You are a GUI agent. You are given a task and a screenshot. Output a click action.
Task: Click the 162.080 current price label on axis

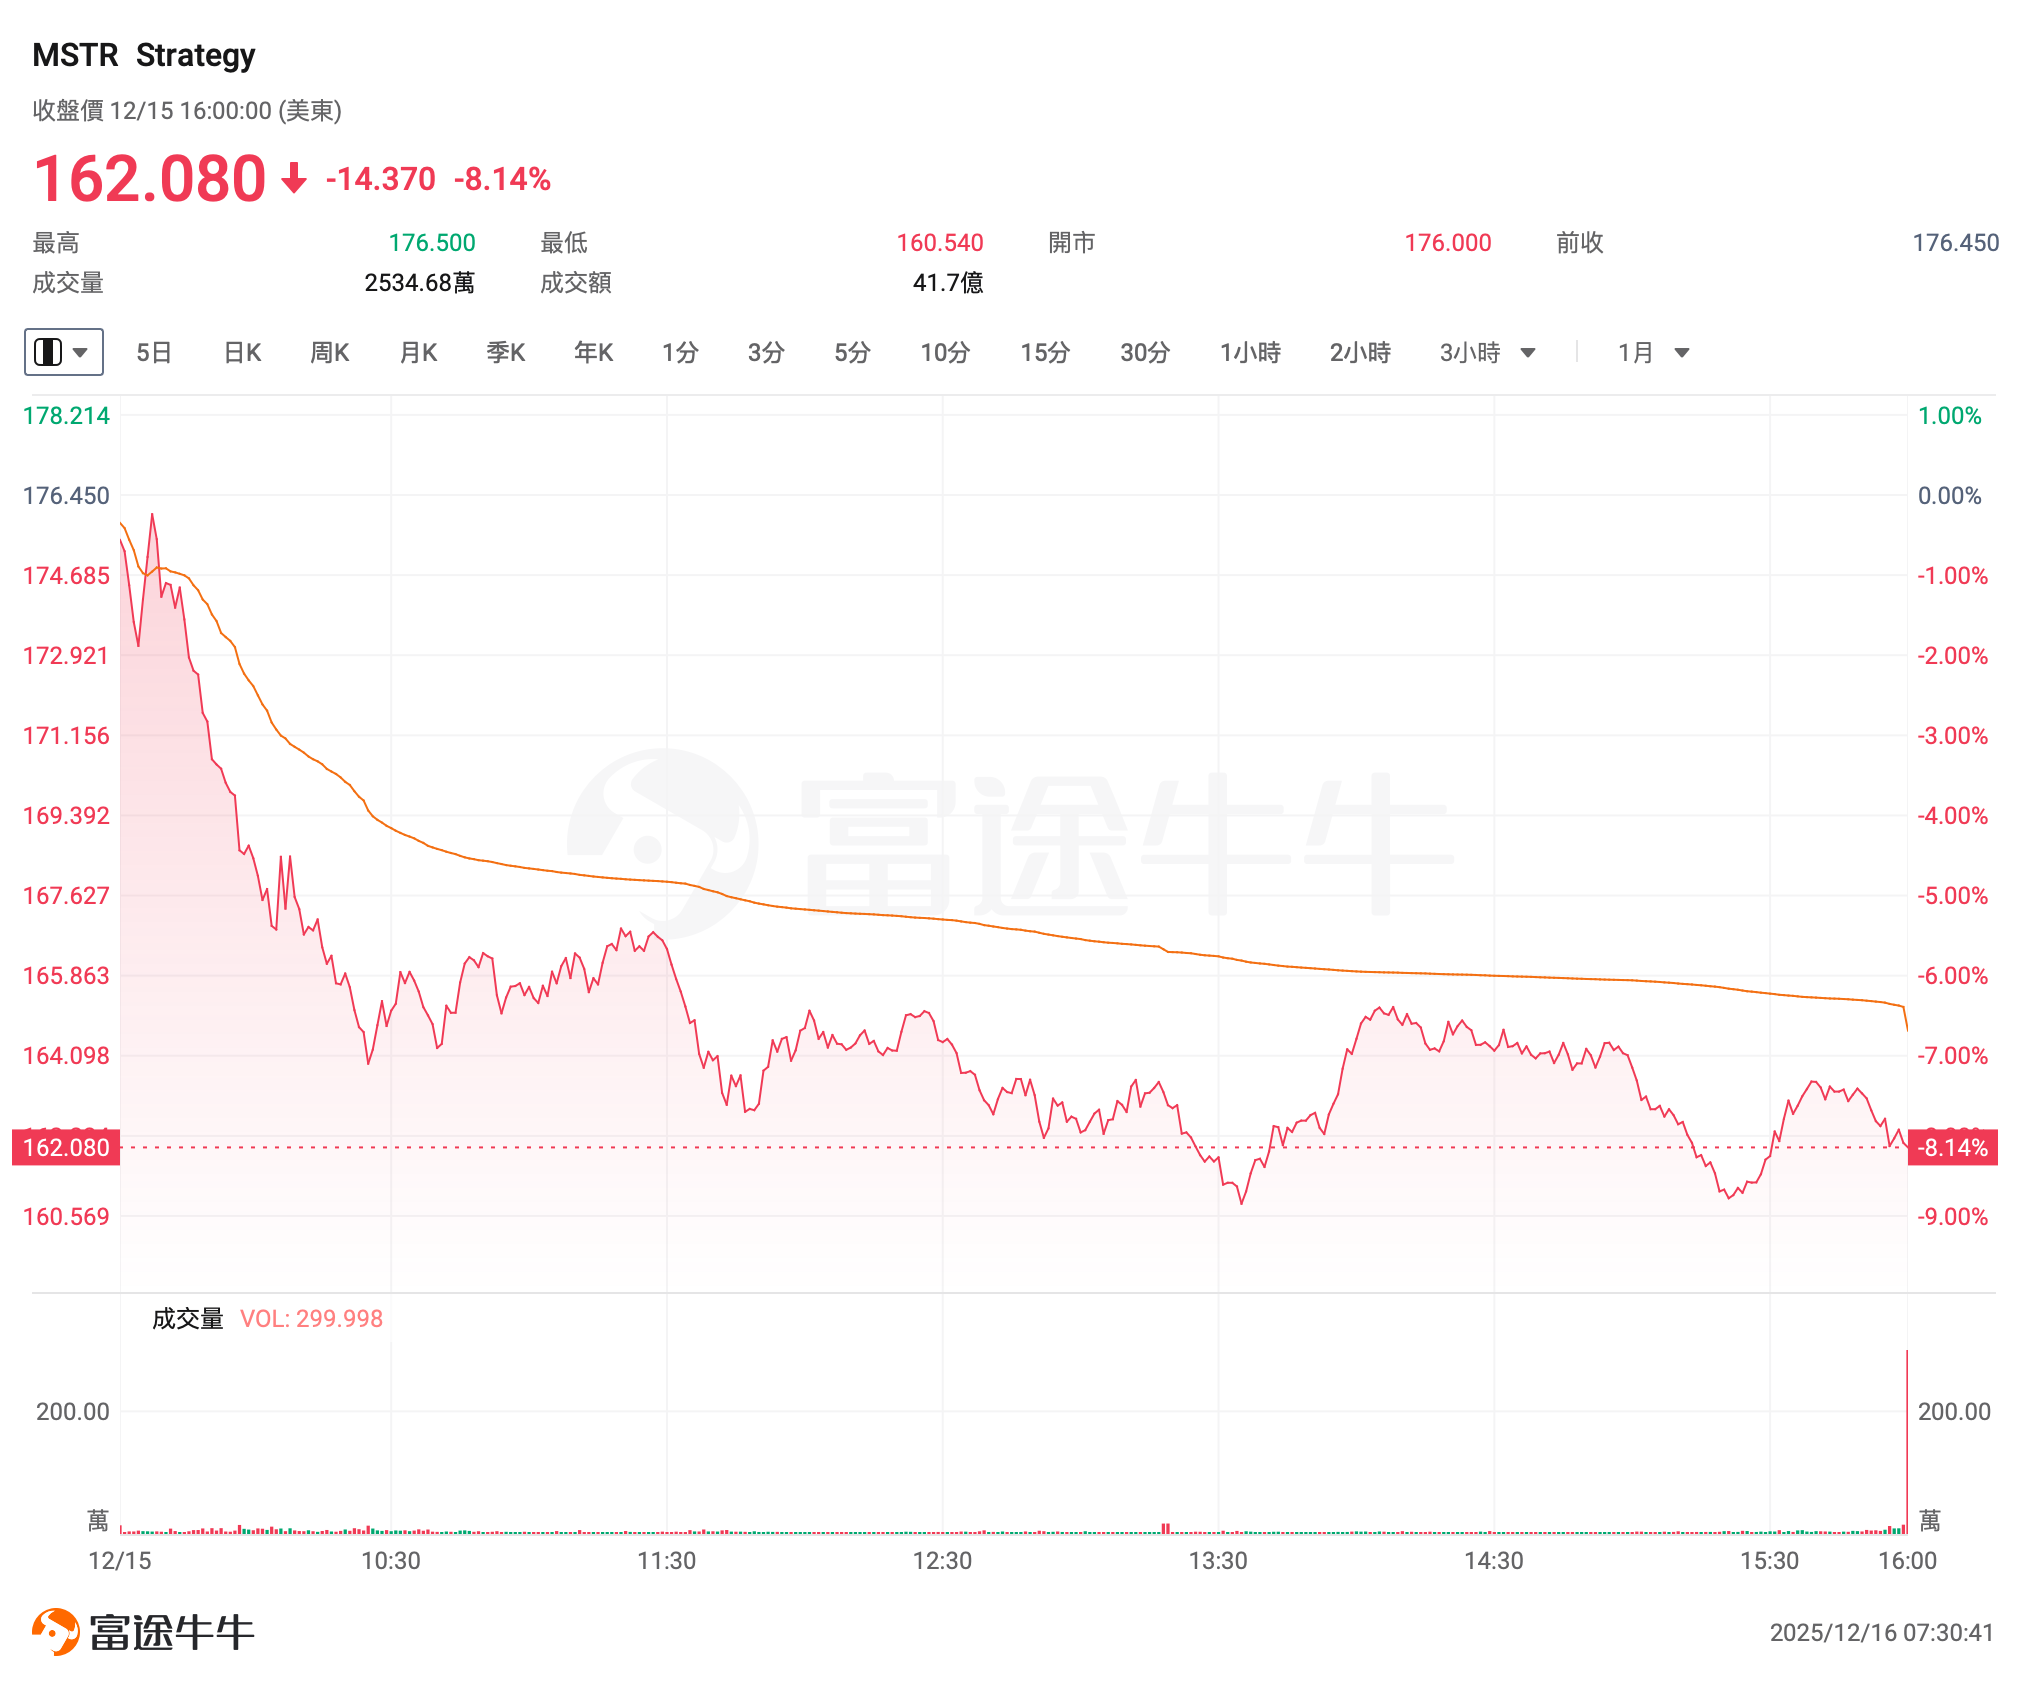pyautogui.click(x=66, y=1147)
